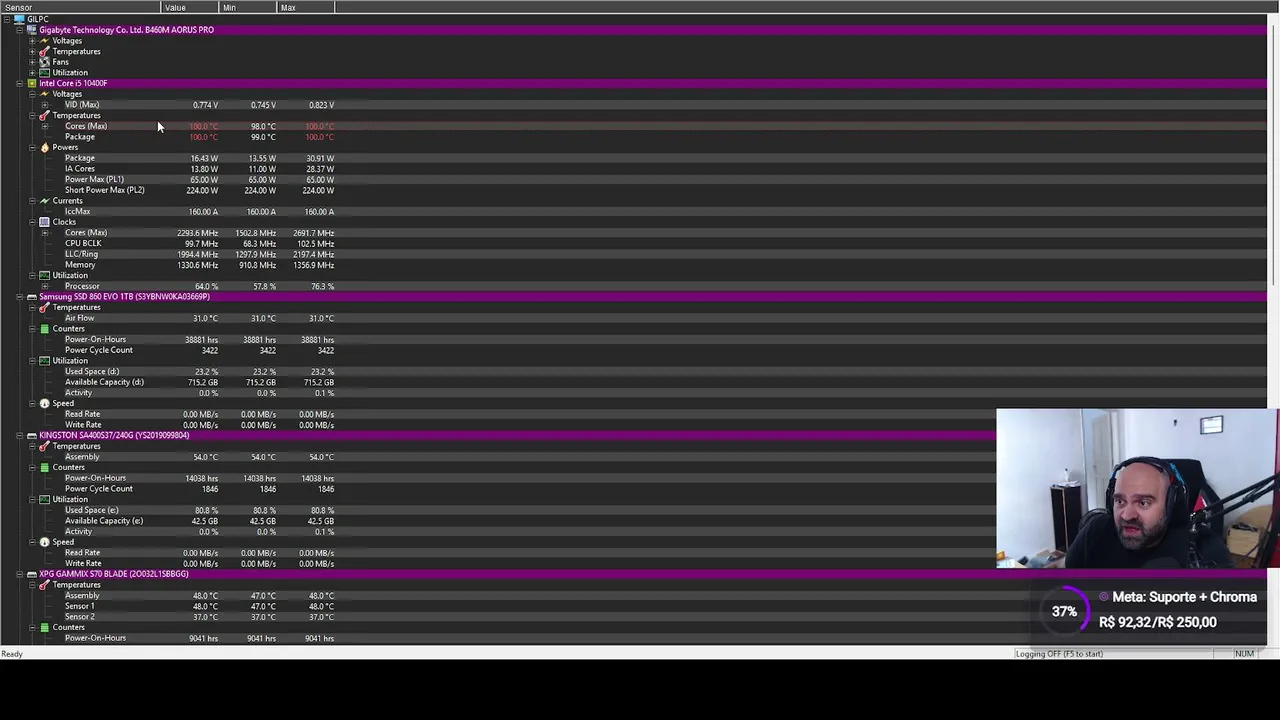
Task: Click the Max column header
Action: point(305,7)
